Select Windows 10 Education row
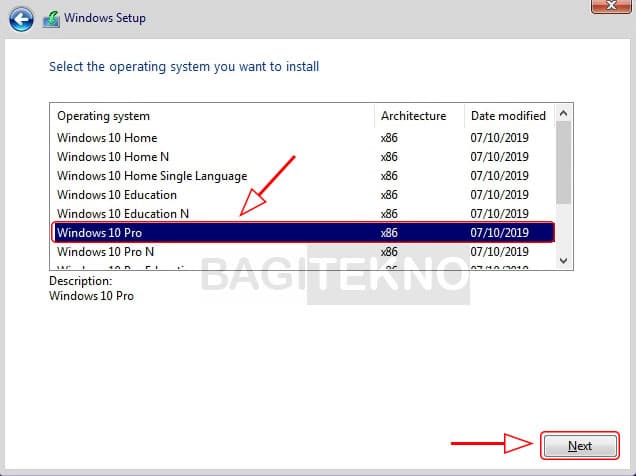The width and height of the screenshot is (636, 476). 302,195
